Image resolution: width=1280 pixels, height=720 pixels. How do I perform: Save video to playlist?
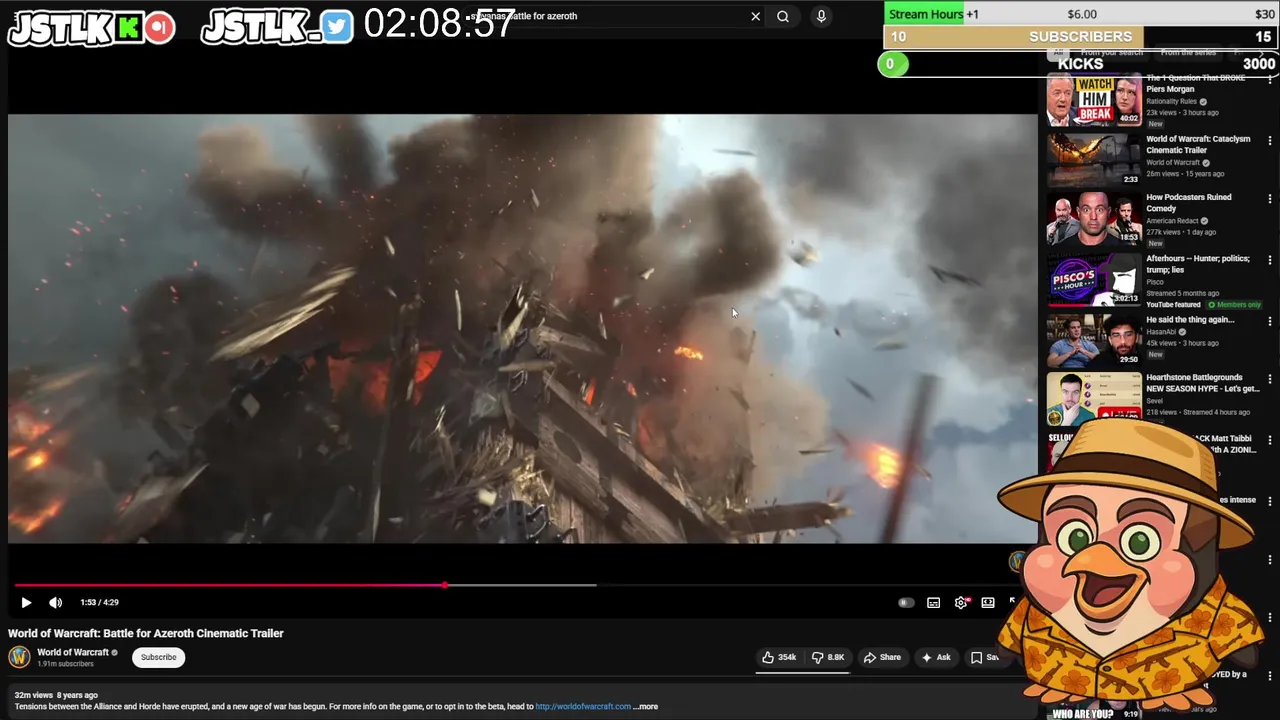click(985, 657)
